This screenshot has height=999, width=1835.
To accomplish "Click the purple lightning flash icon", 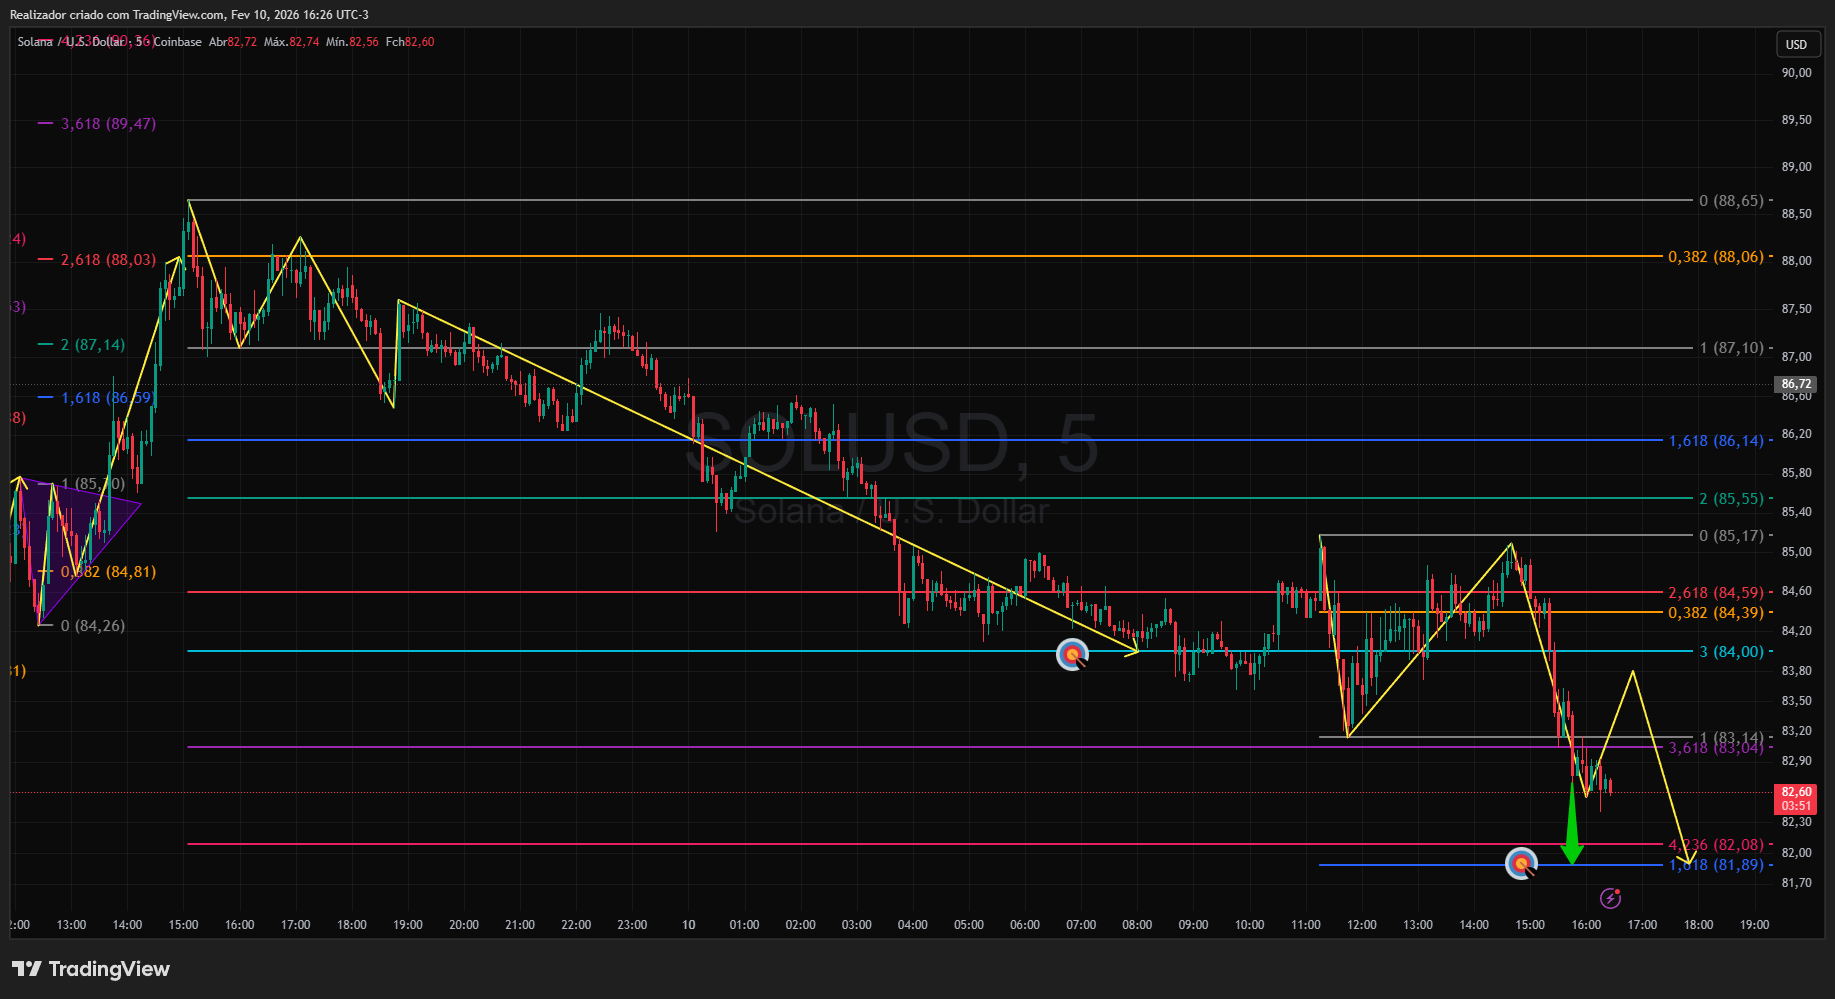I will (x=1610, y=898).
